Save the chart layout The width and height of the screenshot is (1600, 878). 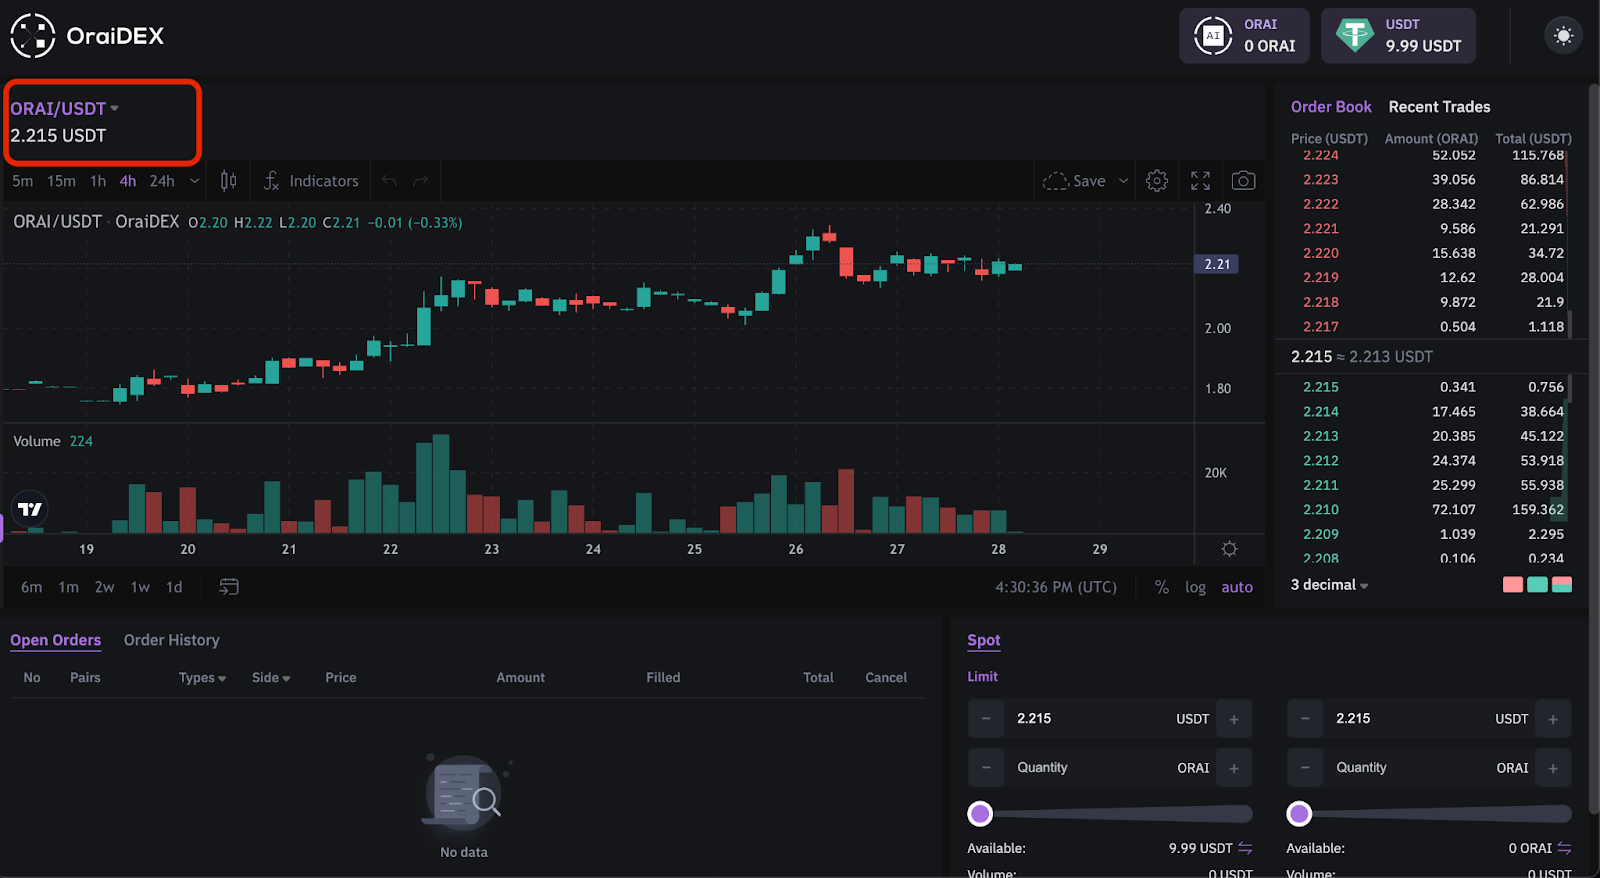coord(1075,181)
